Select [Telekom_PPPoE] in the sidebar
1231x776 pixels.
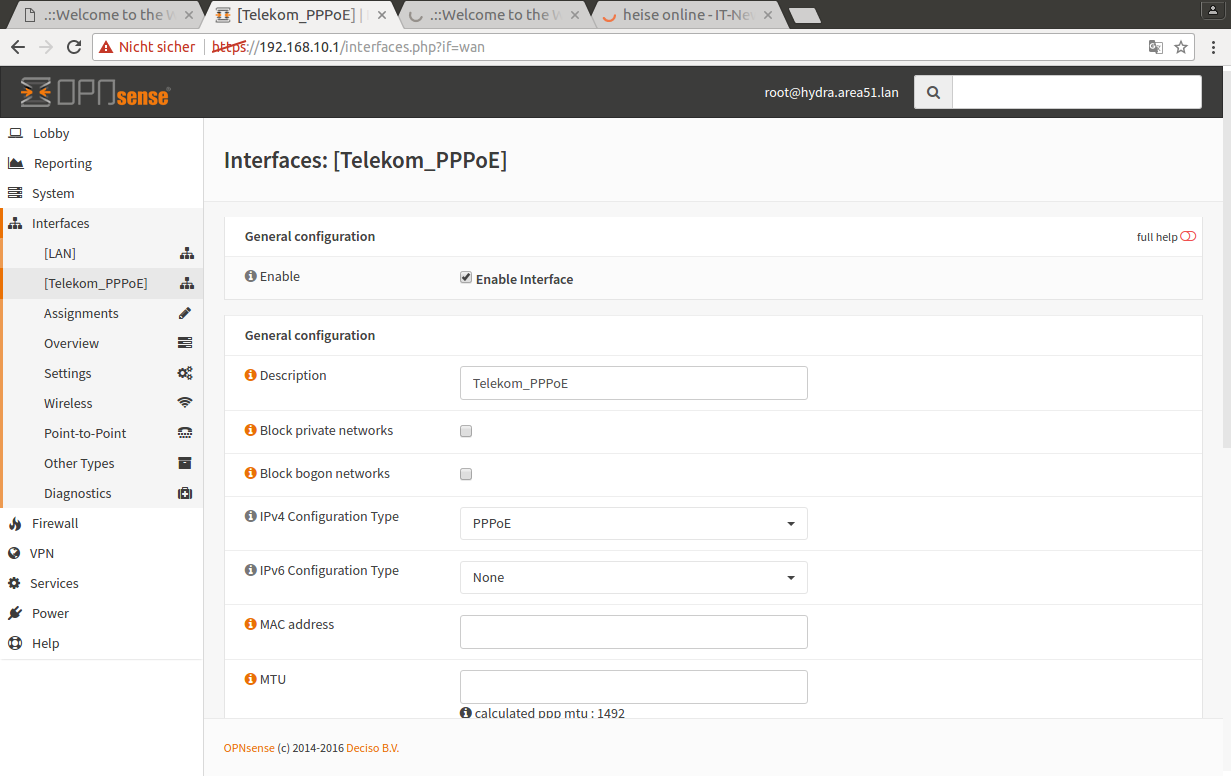[x=102, y=283]
